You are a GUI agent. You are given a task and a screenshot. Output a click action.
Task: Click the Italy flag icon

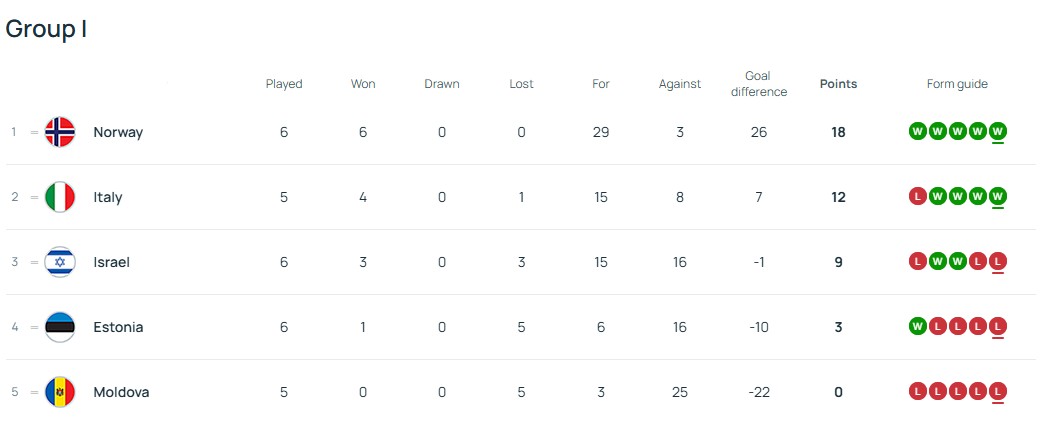(x=60, y=197)
